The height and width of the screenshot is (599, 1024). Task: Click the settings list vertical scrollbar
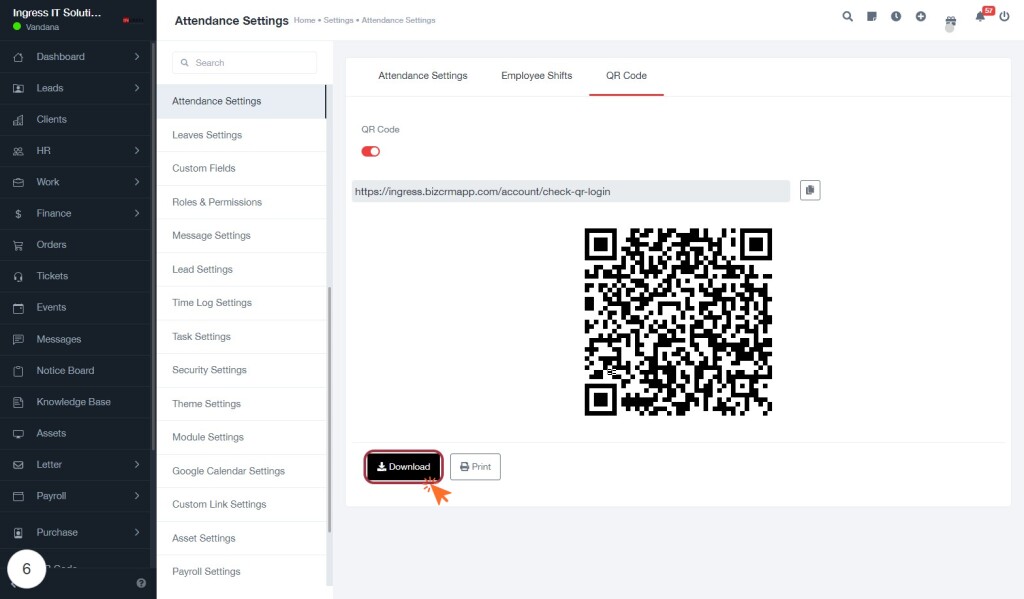(329, 410)
